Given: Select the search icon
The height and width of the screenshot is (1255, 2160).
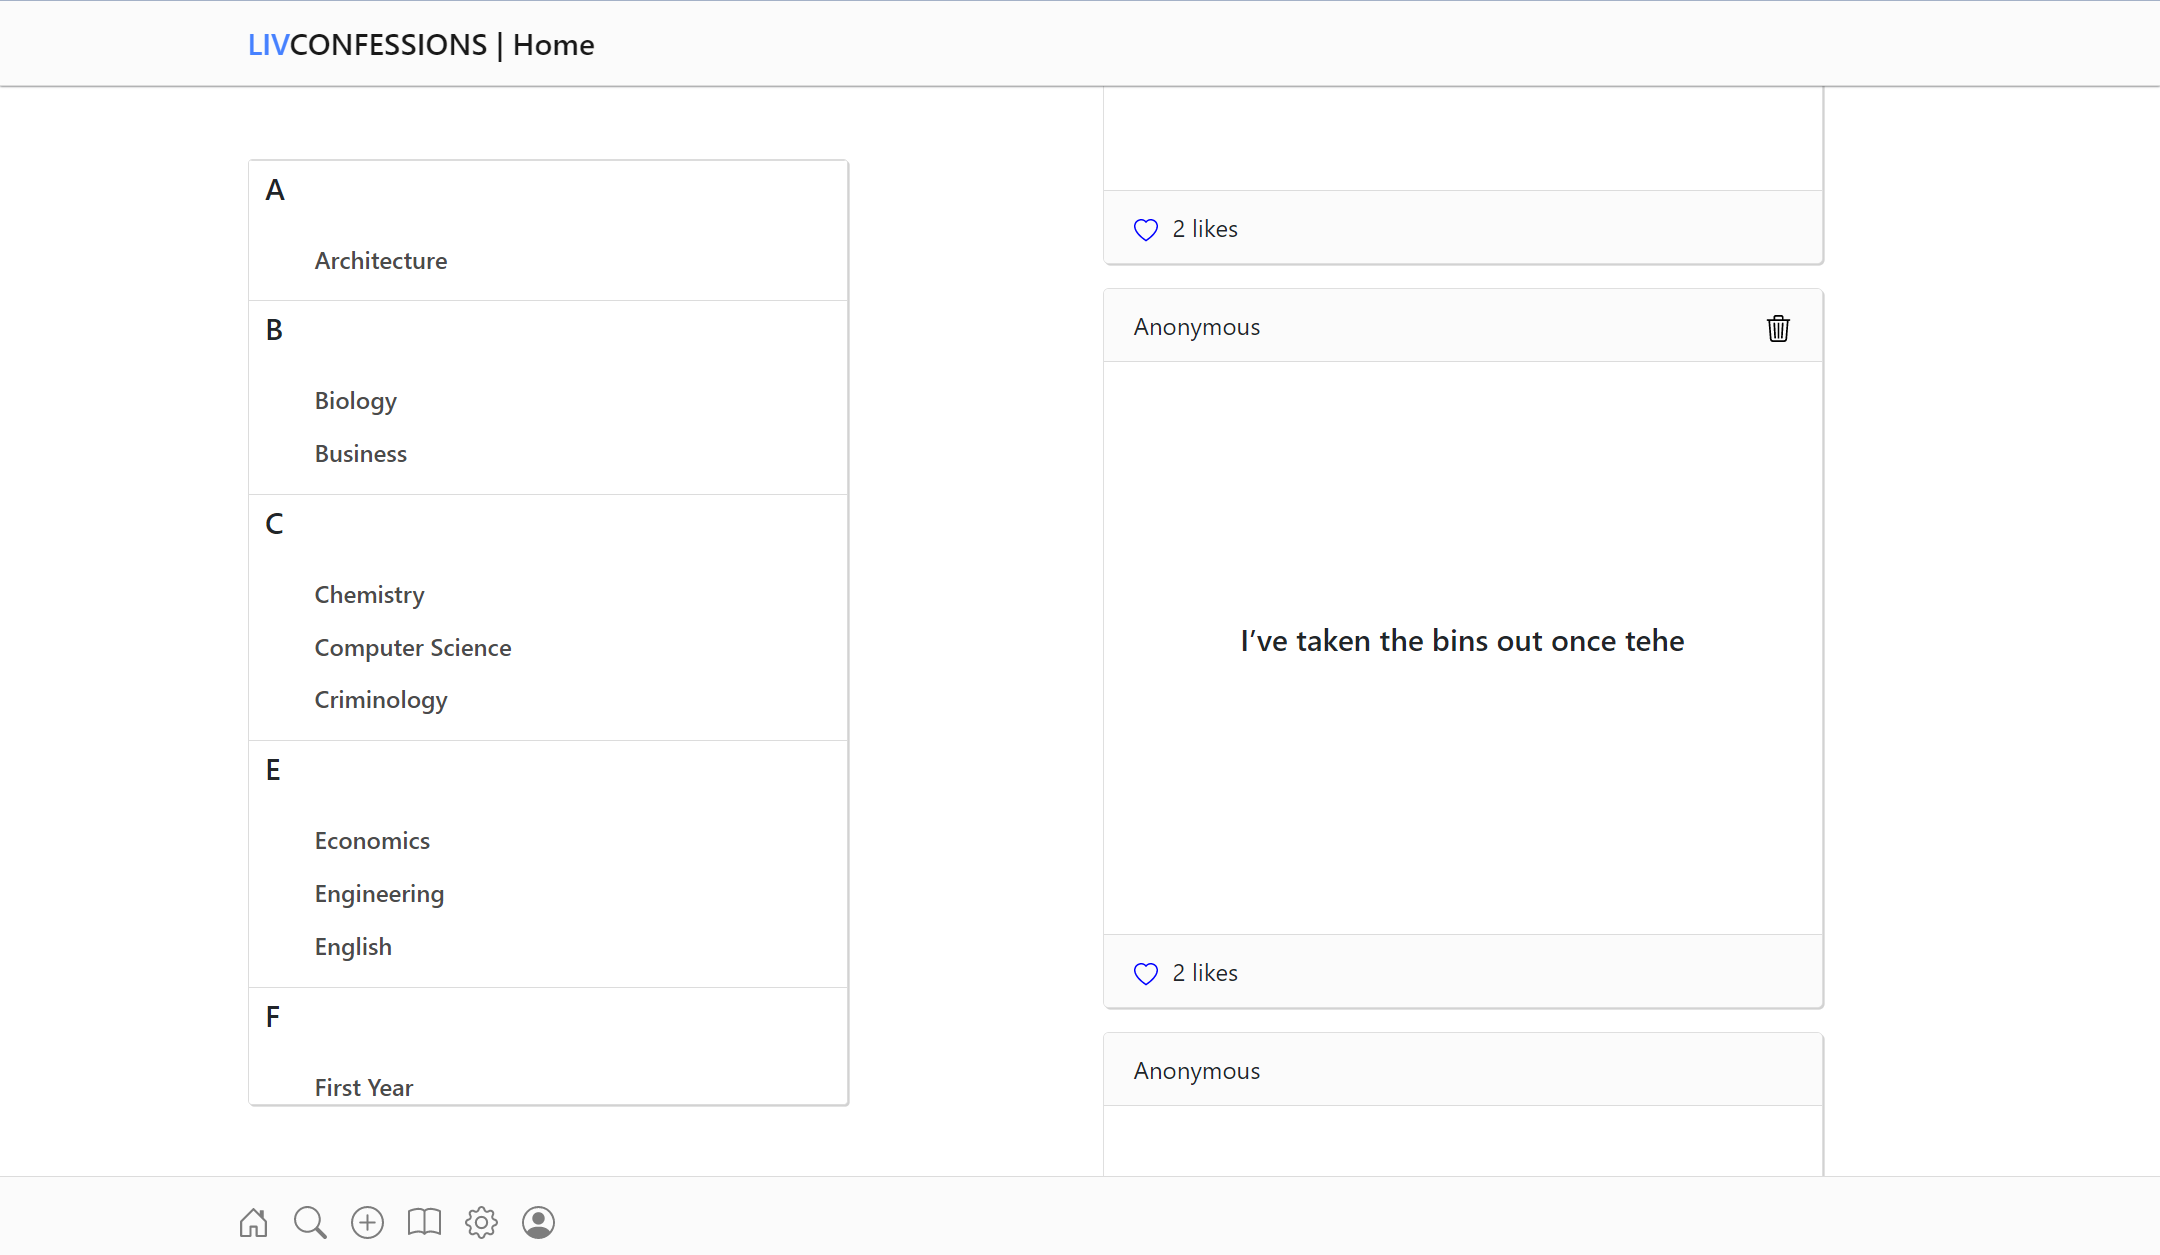Looking at the screenshot, I should coord(310,1222).
